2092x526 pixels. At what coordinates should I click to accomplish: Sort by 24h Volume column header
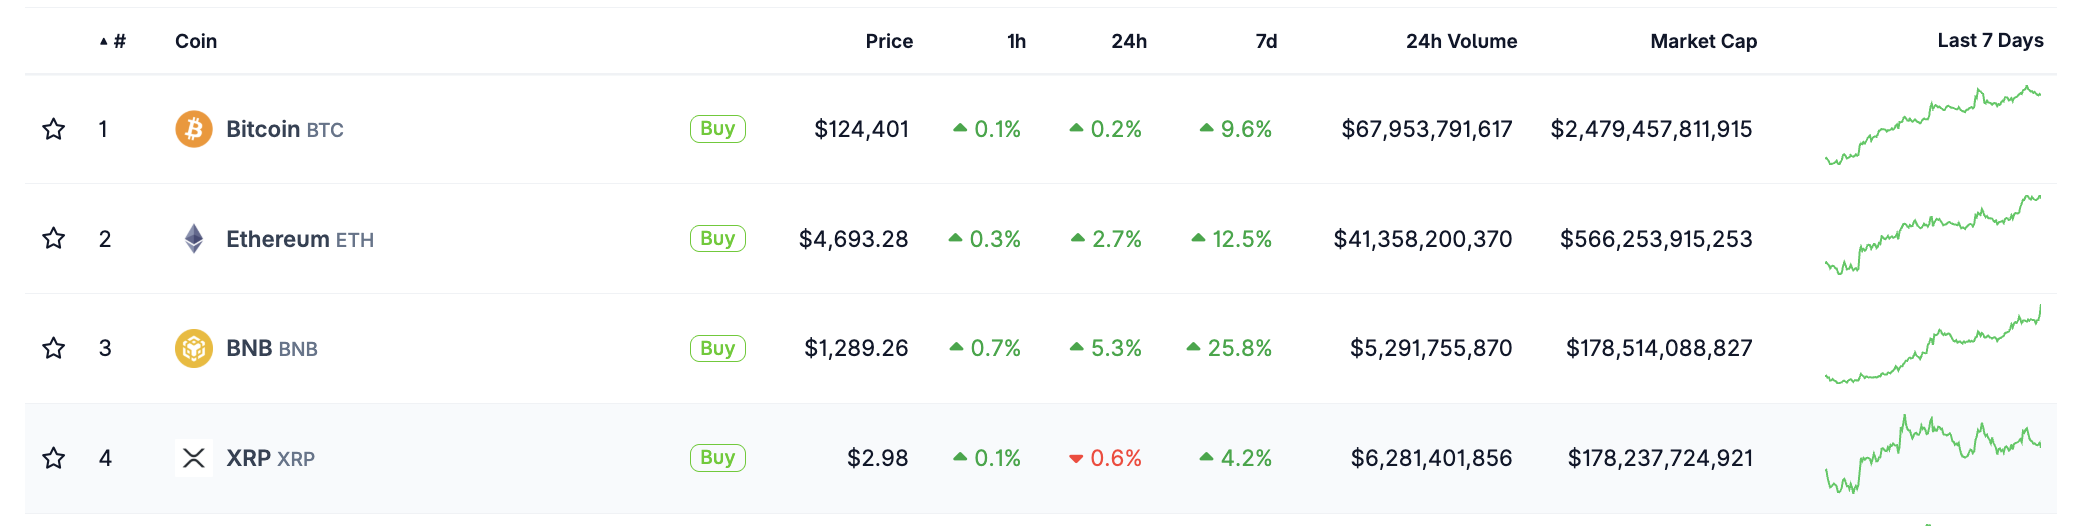click(1461, 41)
